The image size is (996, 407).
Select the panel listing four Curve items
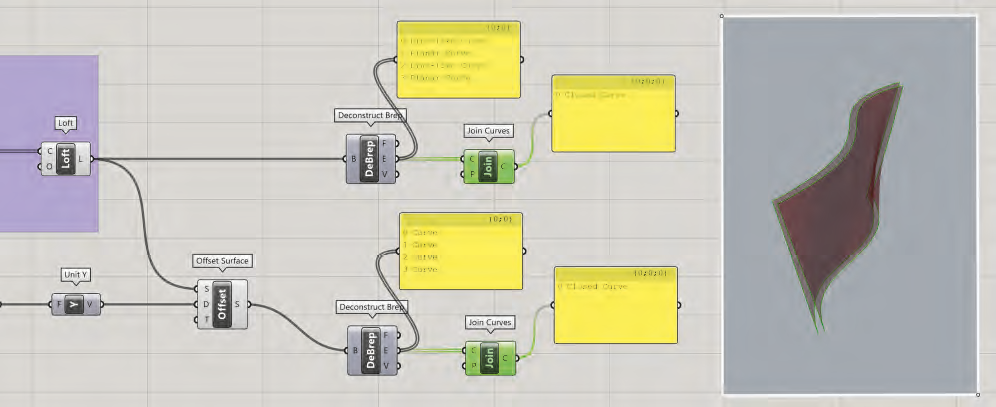[x=461, y=251]
